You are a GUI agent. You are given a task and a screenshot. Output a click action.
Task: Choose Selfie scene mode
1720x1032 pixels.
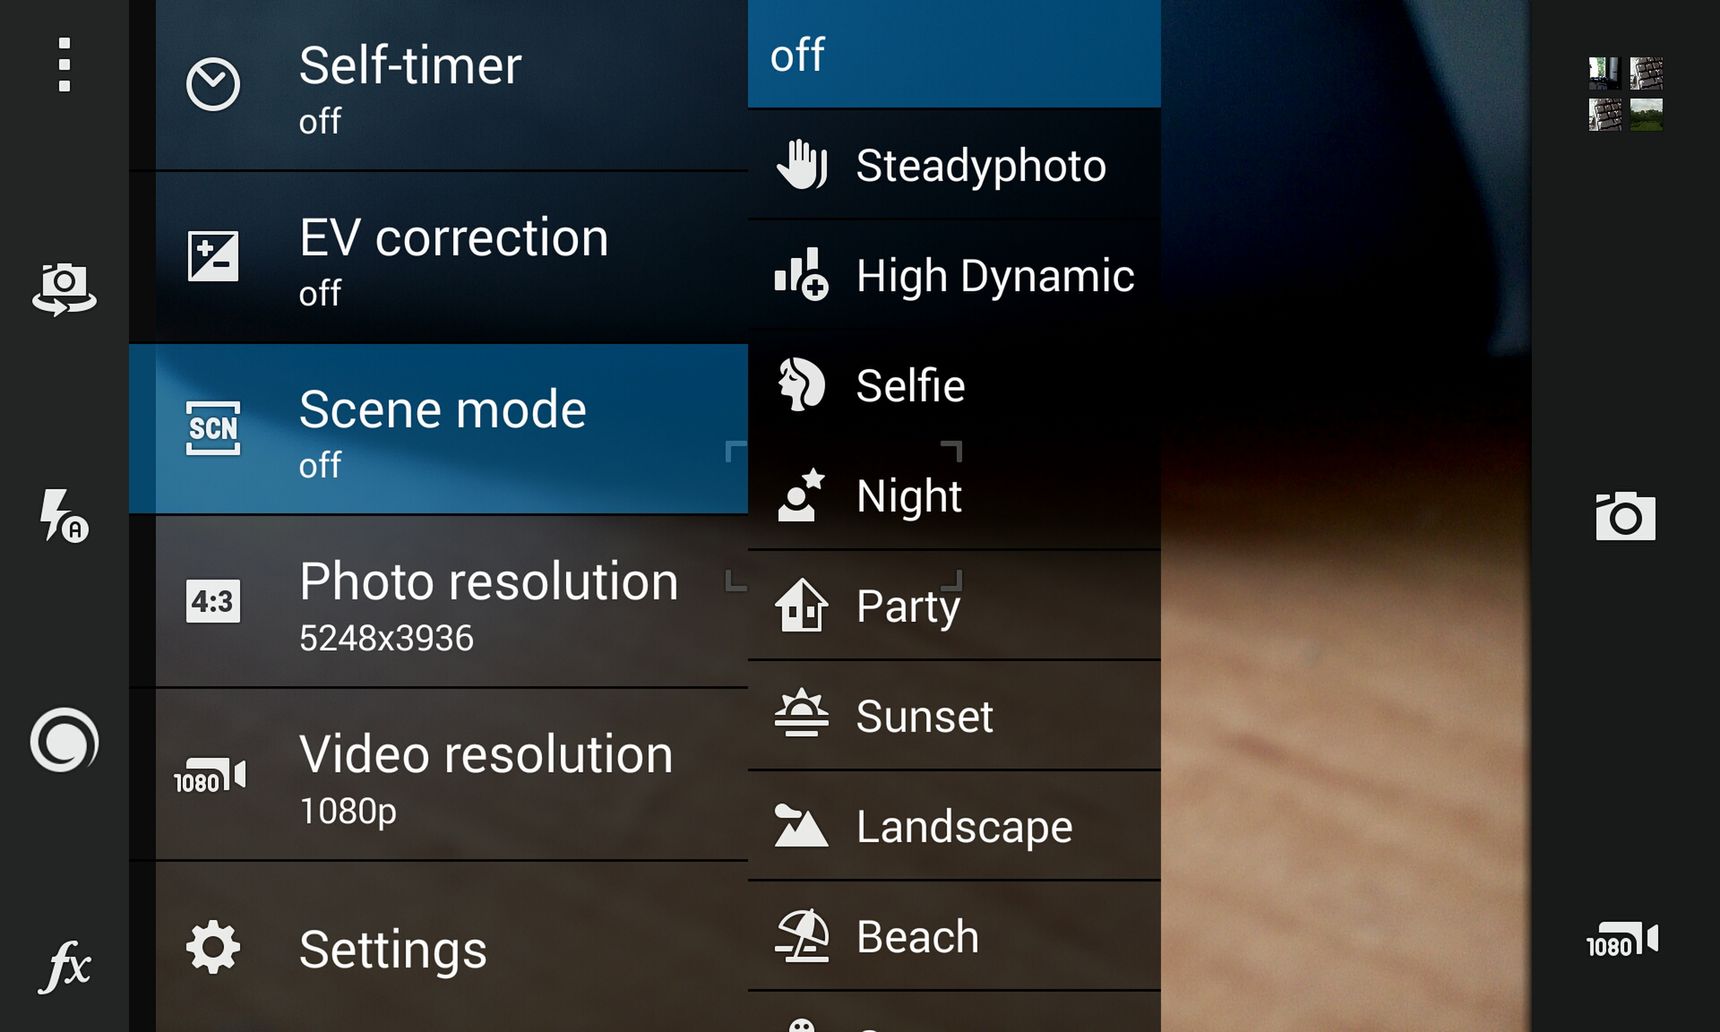[x=954, y=385]
